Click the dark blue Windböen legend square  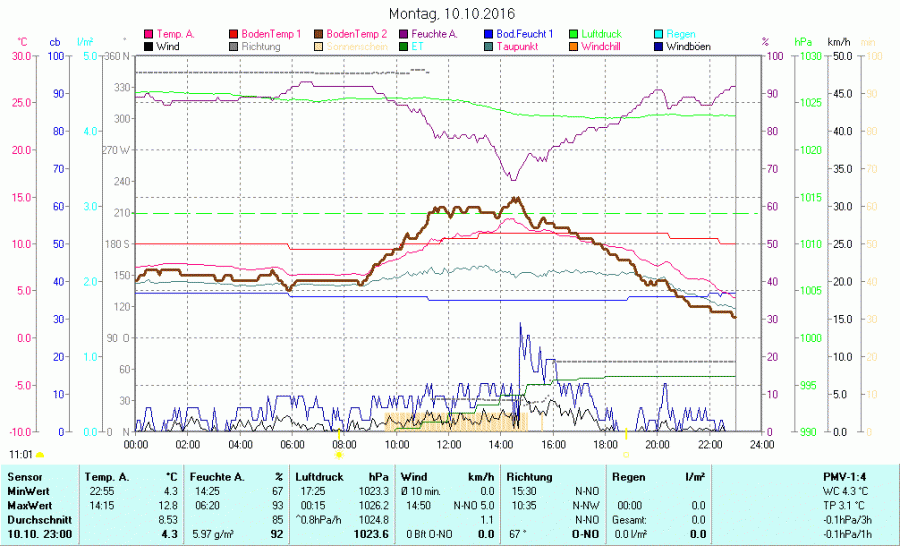[659, 47]
